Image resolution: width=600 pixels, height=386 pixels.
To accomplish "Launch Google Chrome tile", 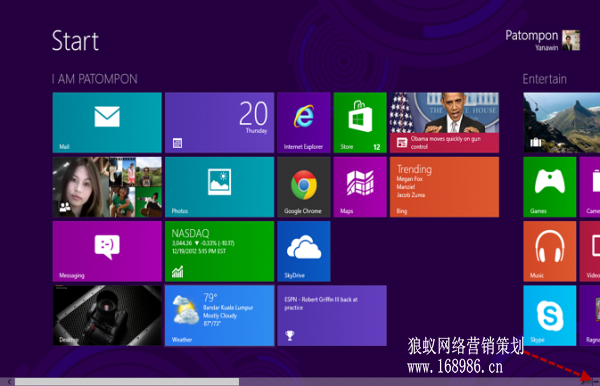I will pos(304,187).
